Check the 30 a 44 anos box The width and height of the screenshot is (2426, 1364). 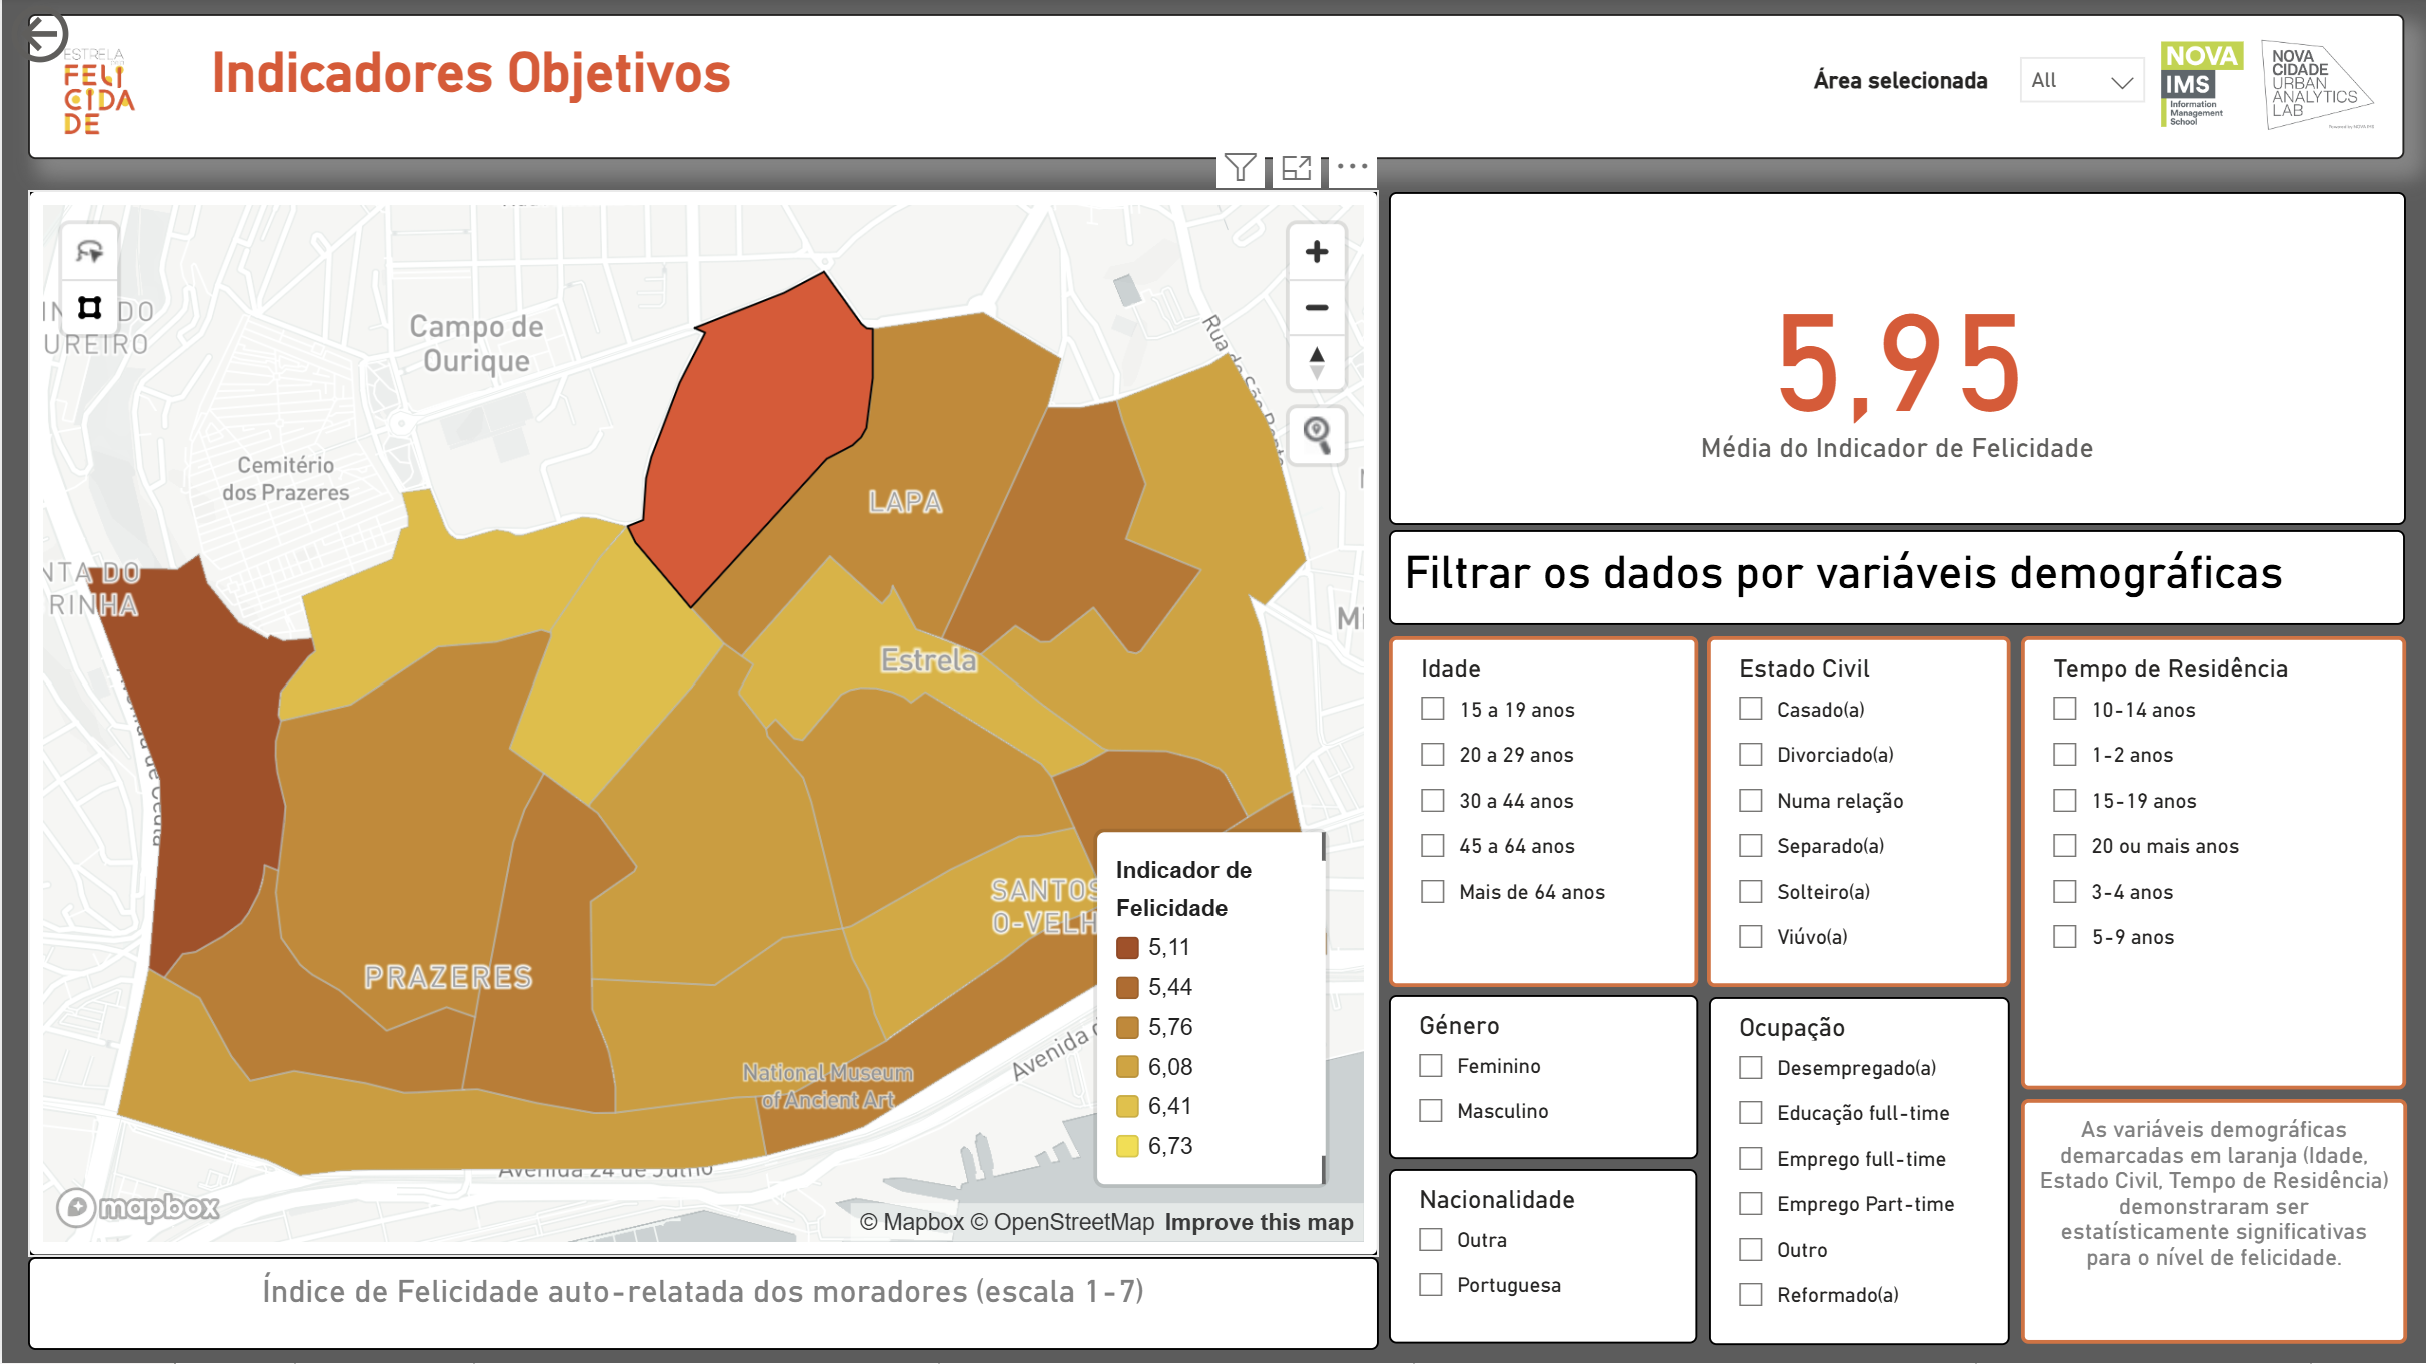click(1433, 800)
